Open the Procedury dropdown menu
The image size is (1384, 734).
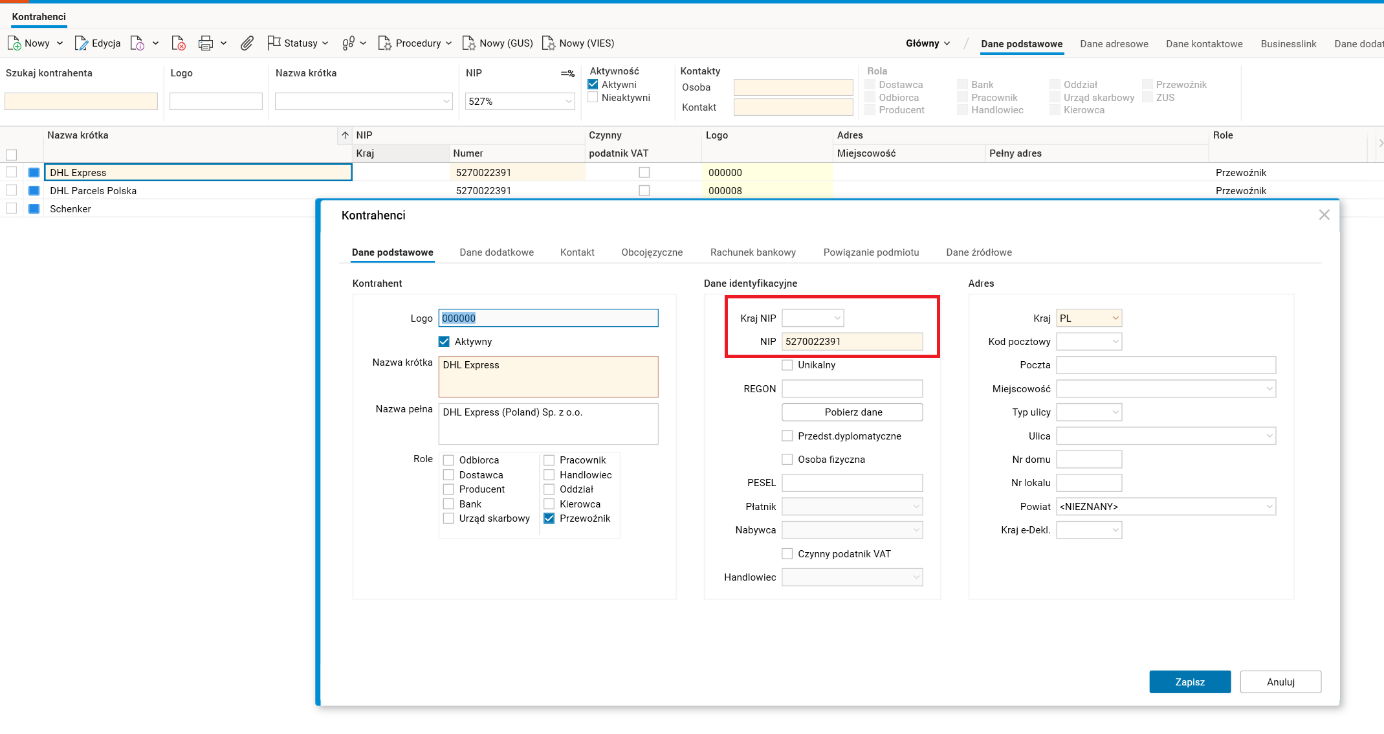[x=415, y=43]
